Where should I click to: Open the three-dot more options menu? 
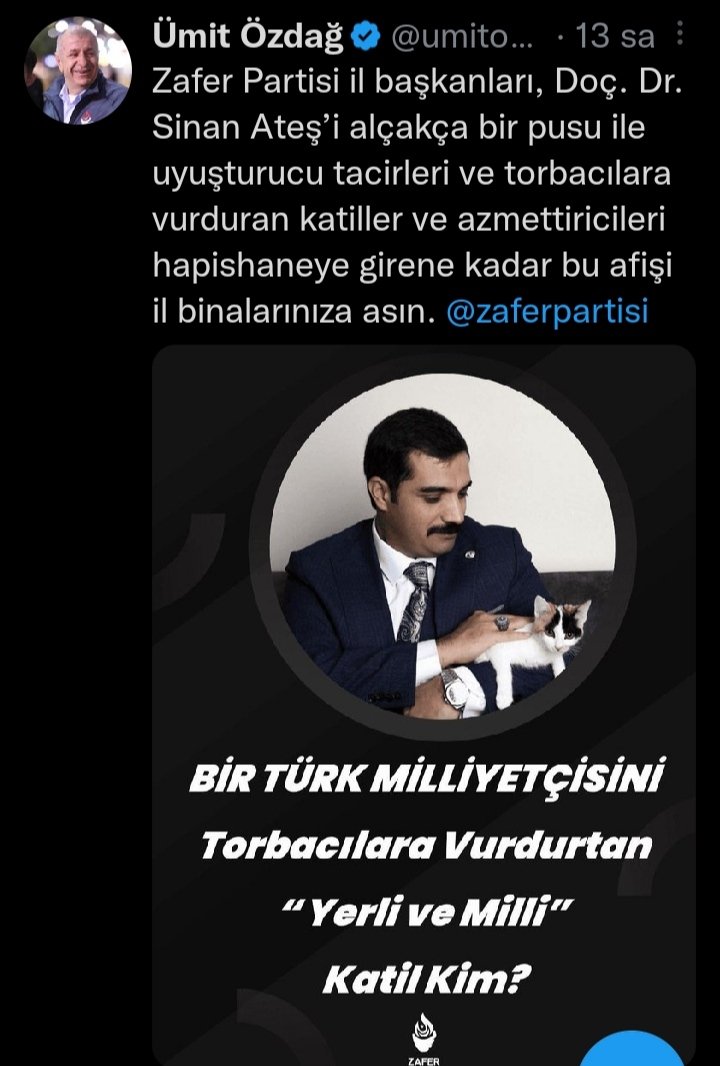pos(680,33)
